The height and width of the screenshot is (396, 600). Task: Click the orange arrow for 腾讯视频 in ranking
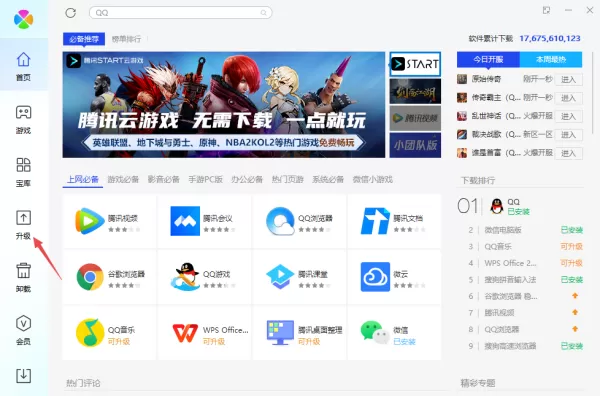click(x=575, y=313)
